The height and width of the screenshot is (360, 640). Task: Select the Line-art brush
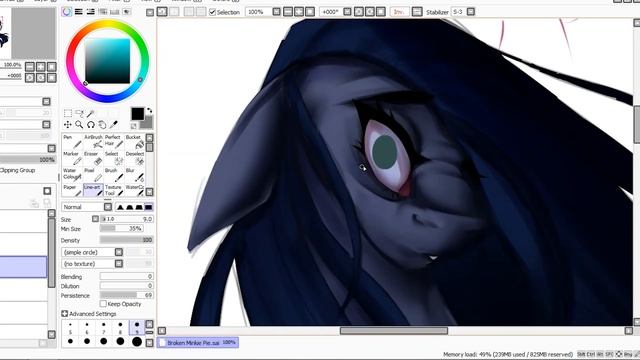(93, 190)
